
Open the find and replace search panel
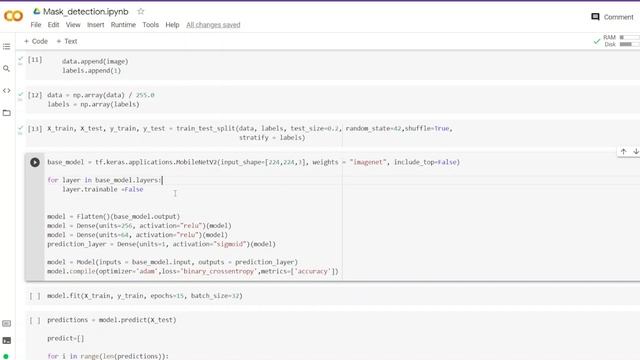pyautogui.click(x=7, y=69)
